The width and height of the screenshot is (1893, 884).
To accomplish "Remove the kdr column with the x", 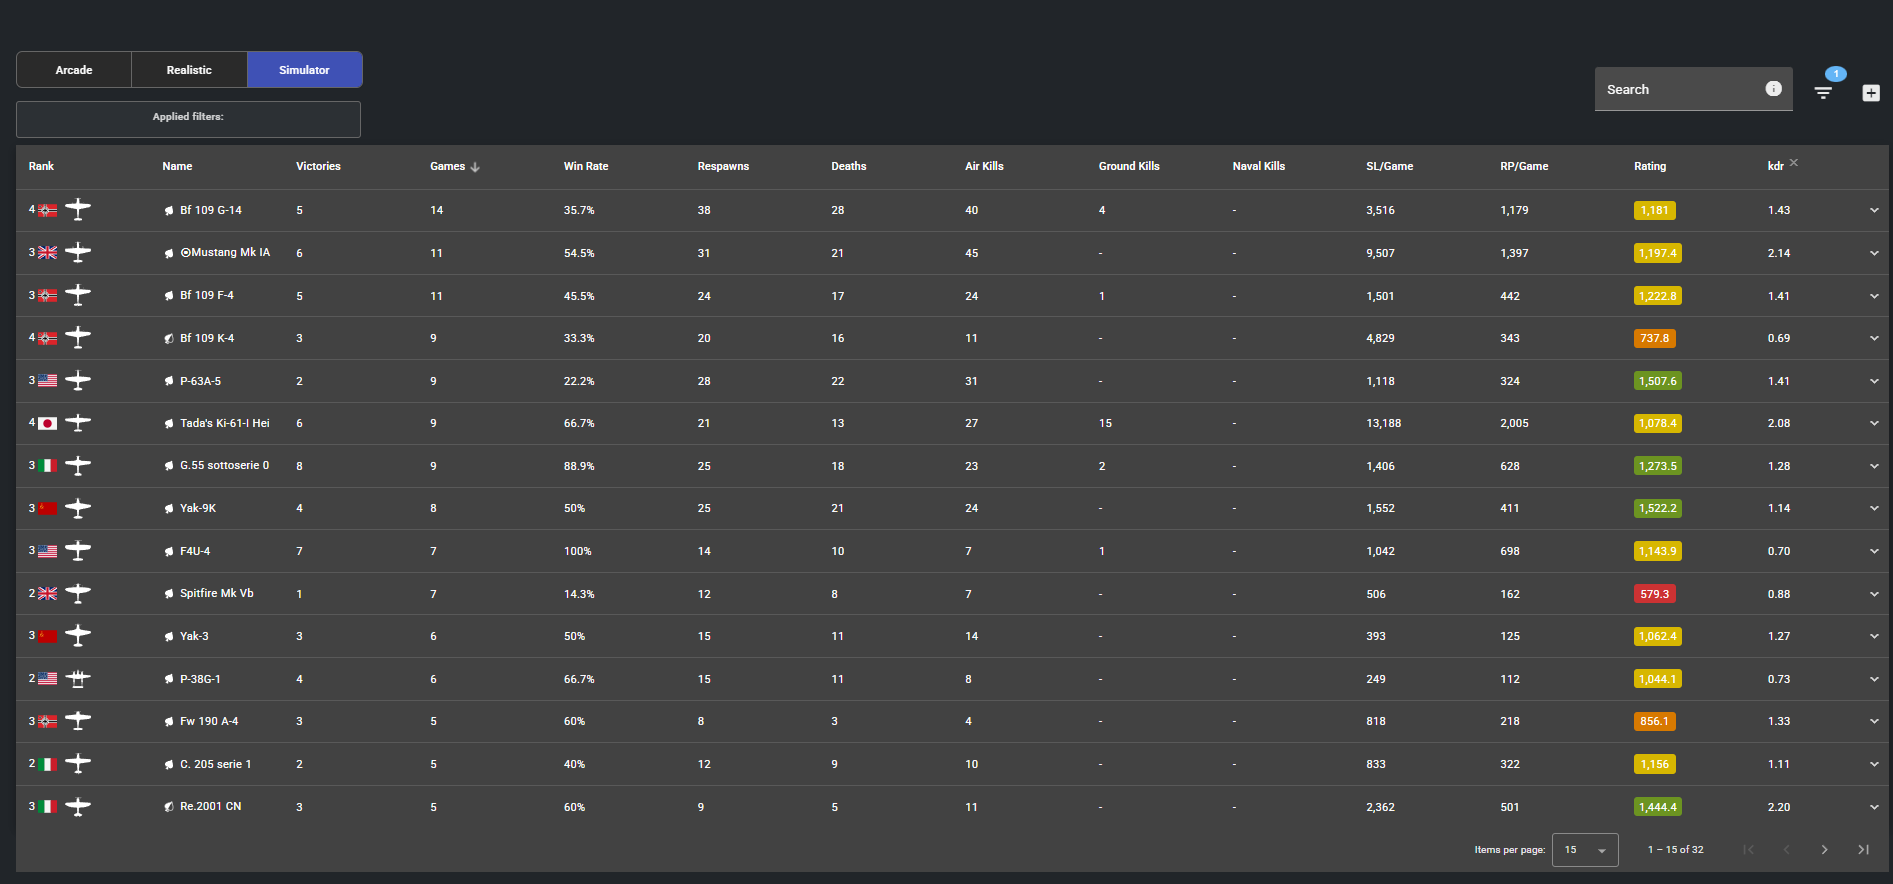I will pos(1794,163).
